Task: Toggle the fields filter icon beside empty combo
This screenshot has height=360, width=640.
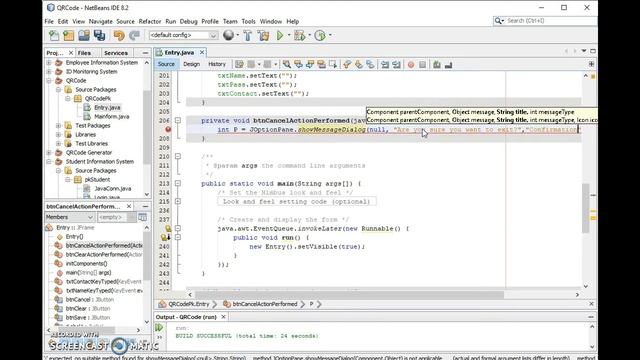Action: pyautogui.click(x=142, y=218)
